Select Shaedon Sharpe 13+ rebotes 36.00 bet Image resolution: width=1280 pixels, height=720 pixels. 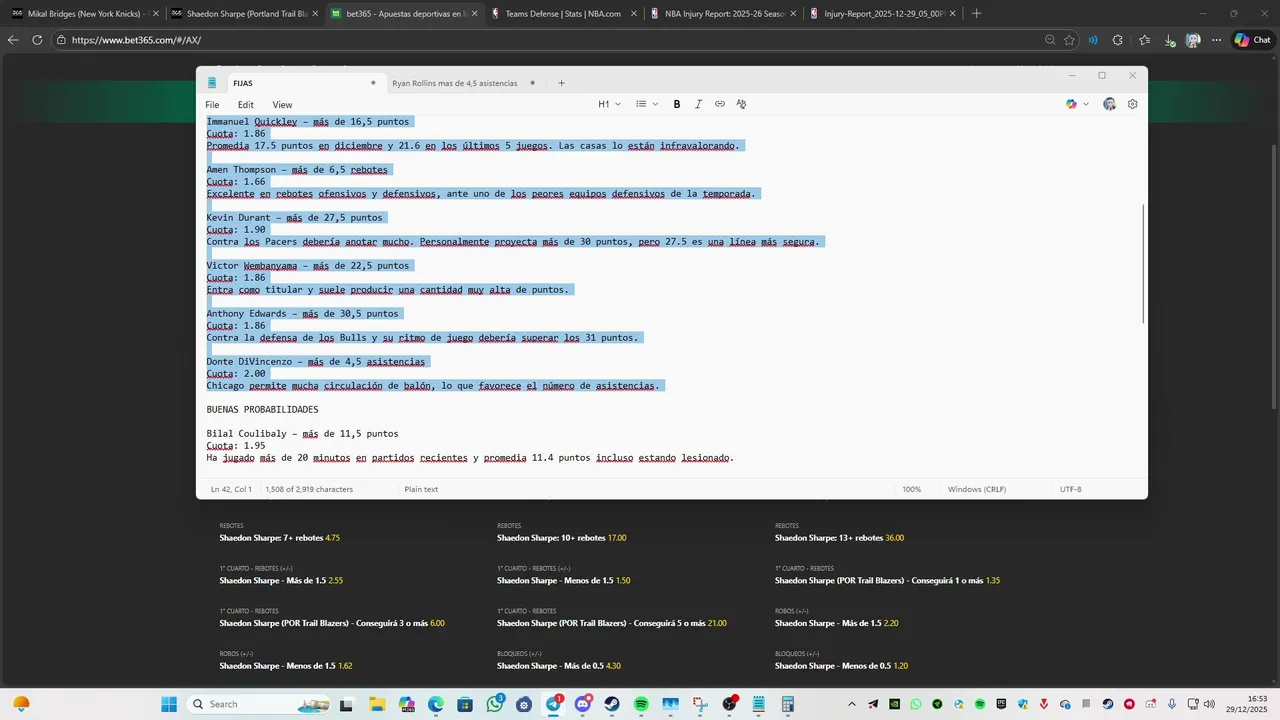pos(840,538)
